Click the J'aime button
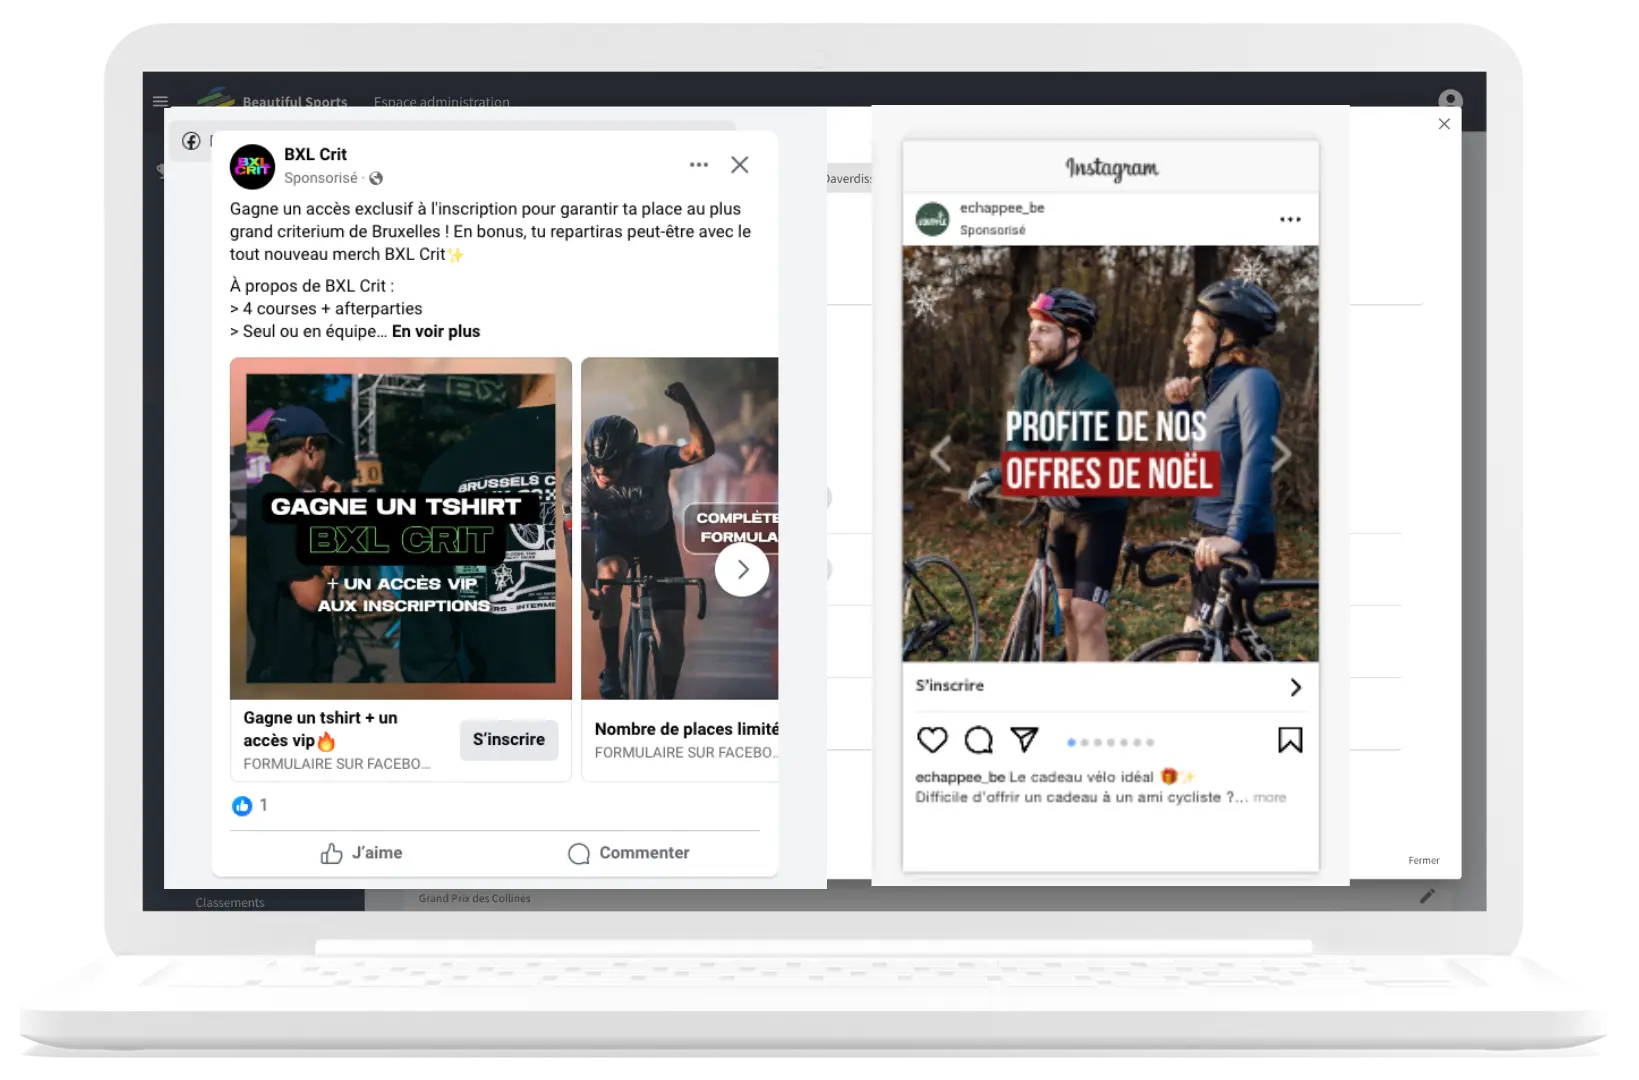This screenshot has width=1639, height=1080. (361, 853)
